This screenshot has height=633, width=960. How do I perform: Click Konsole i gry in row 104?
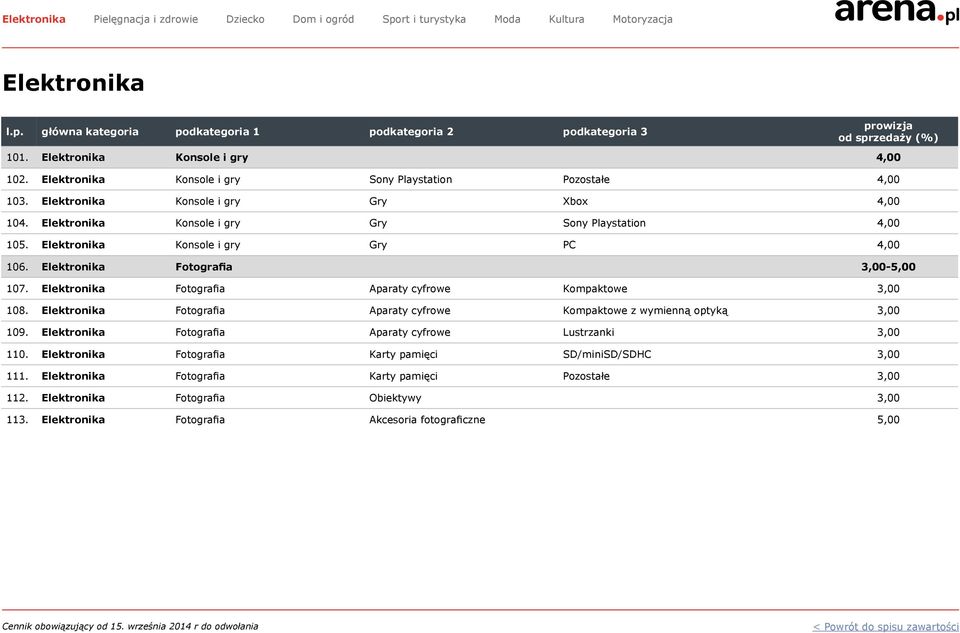click(208, 223)
